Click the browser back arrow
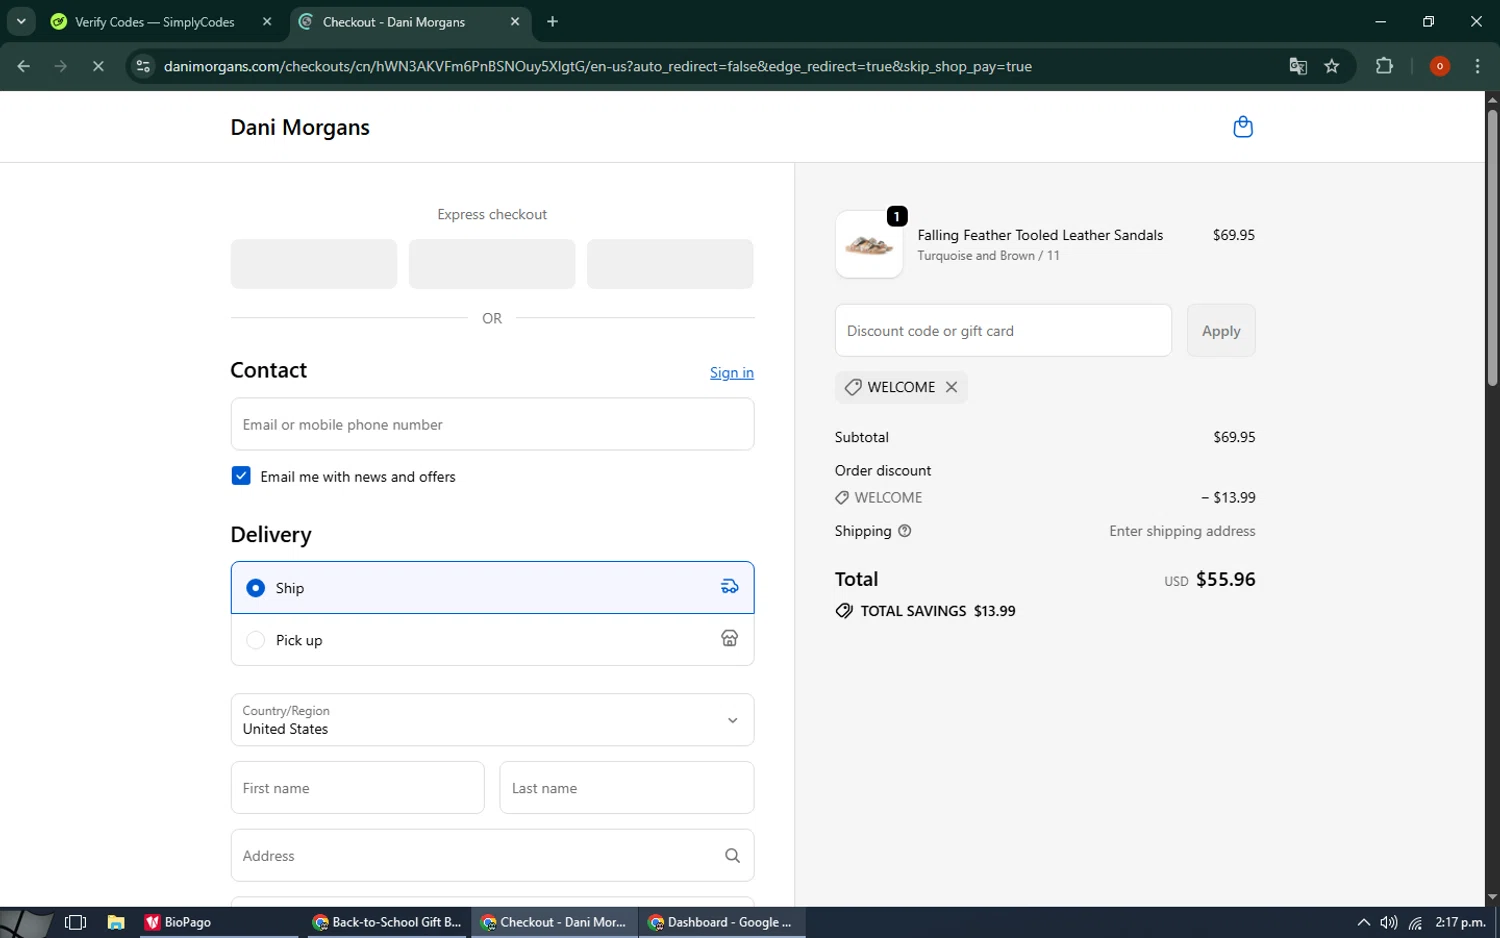 [x=23, y=66]
